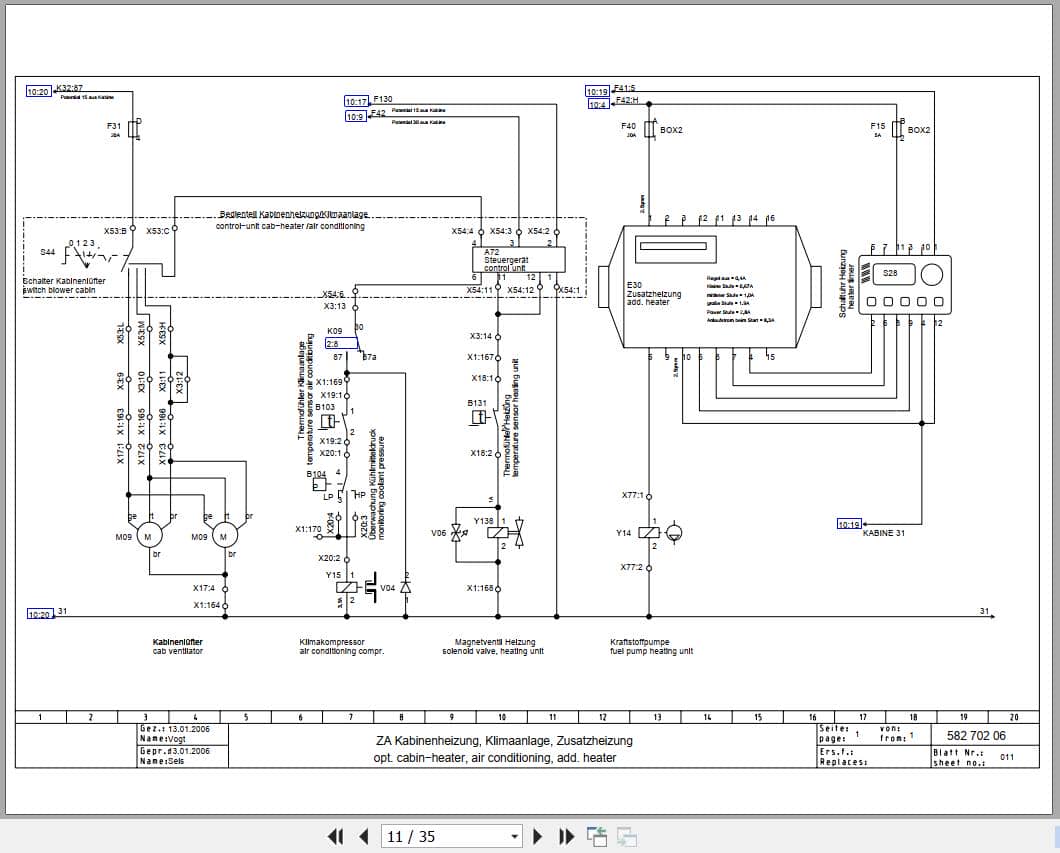Click the X53:C terminal label
The height and width of the screenshot is (853, 1060).
pos(158,230)
